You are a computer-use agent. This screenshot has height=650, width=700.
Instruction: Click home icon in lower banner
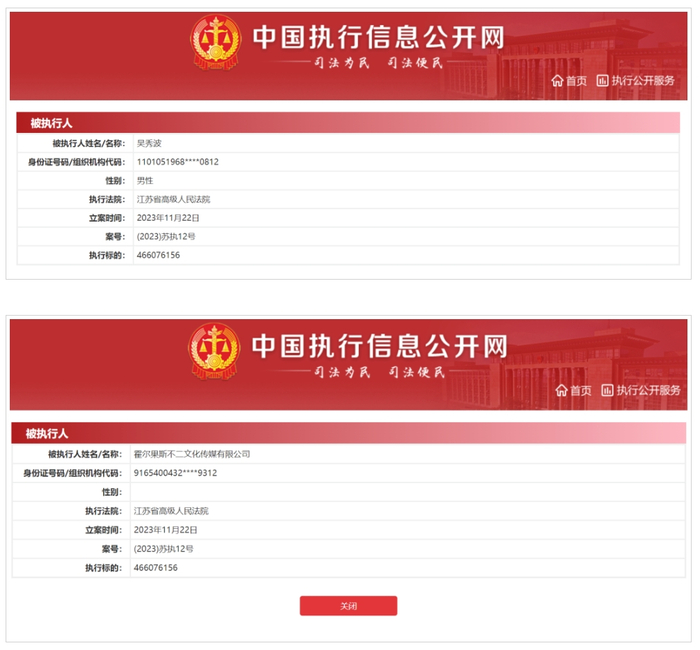pyautogui.click(x=562, y=391)
